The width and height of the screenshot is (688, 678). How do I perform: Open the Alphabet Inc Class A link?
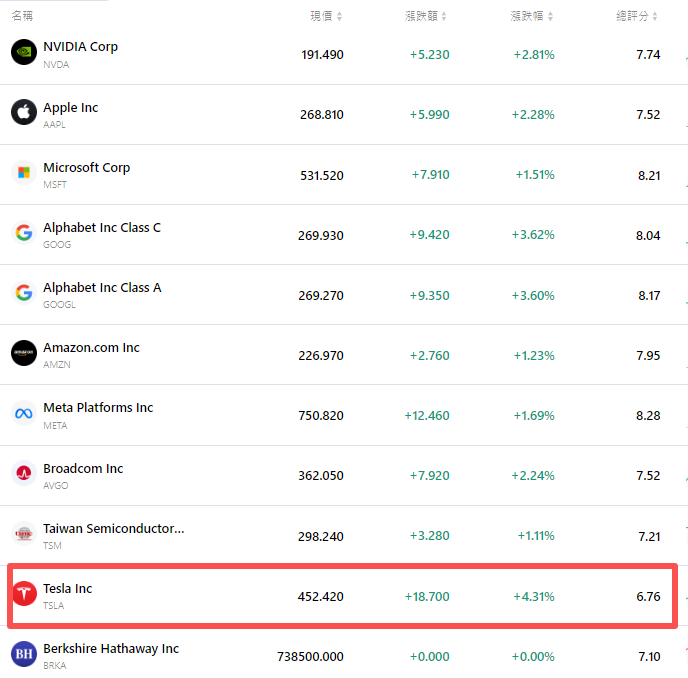click(102, 288)
